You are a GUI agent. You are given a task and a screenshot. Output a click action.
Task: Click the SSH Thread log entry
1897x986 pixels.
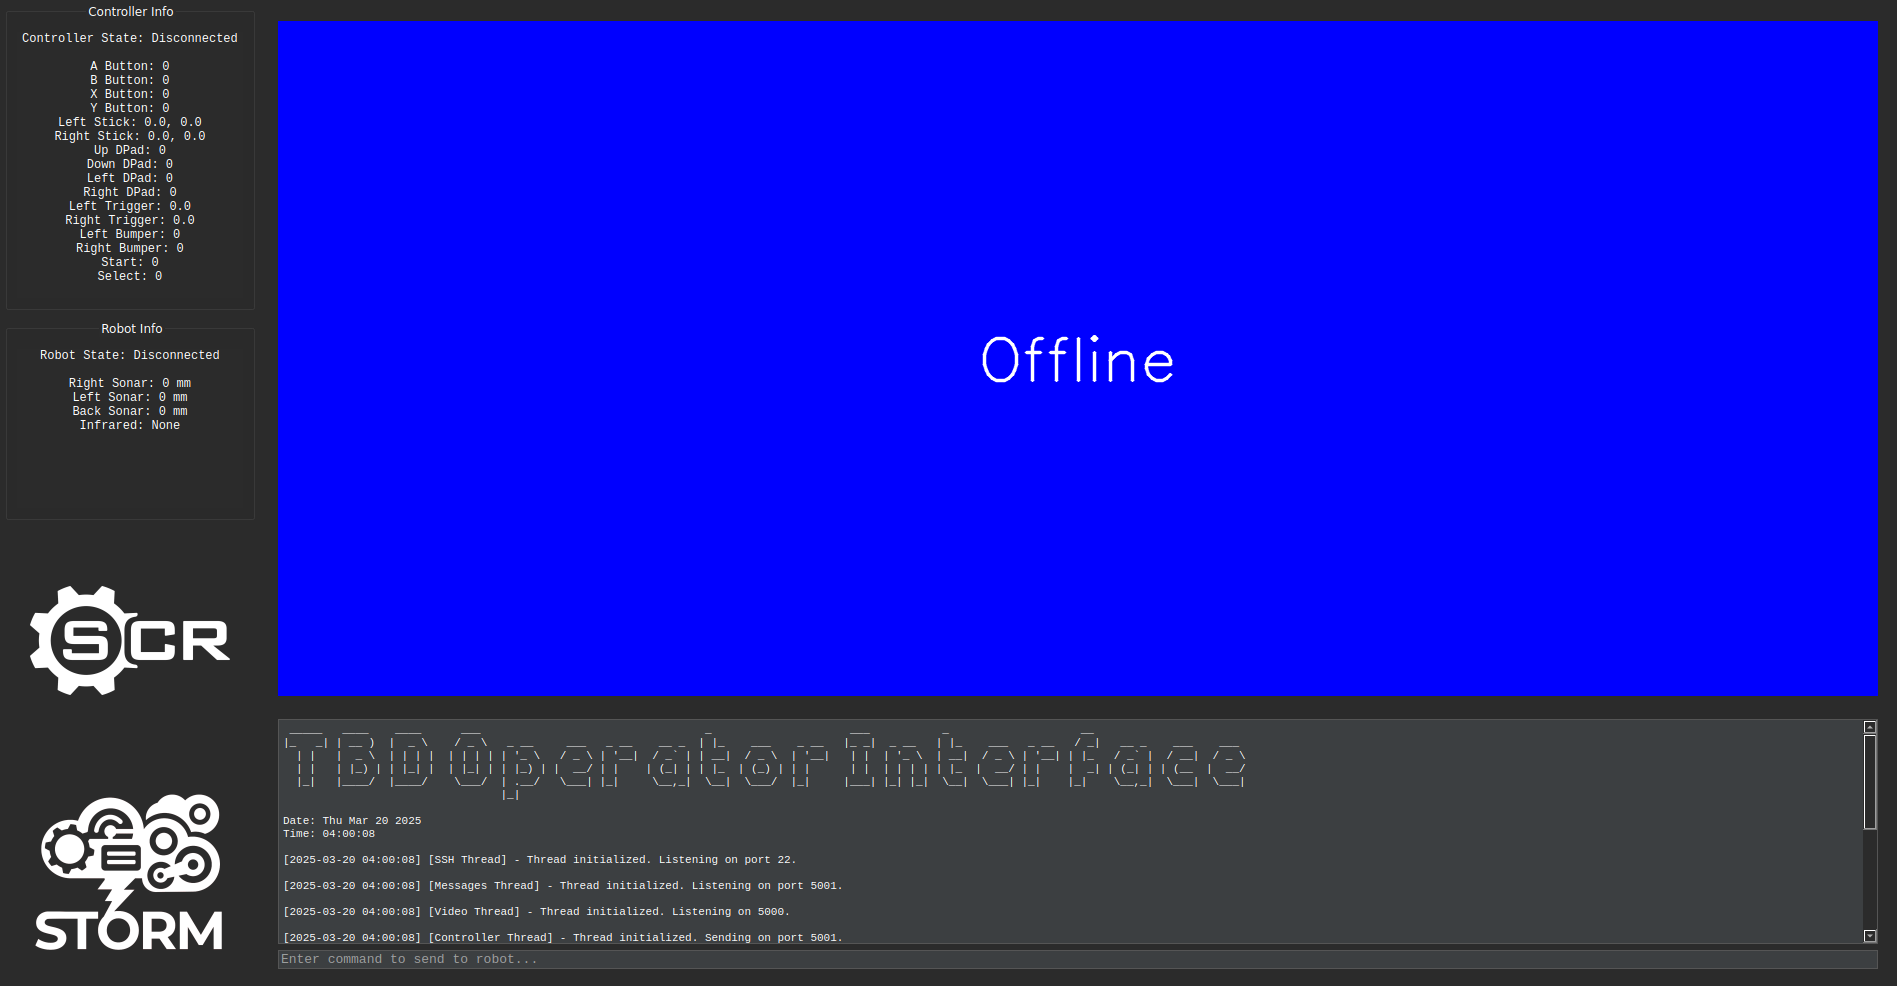tap(539, 860)
